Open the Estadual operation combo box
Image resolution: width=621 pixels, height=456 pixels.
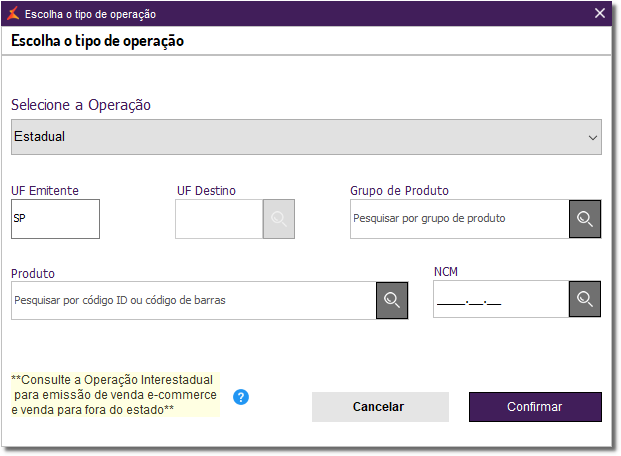tap(300, 137)
